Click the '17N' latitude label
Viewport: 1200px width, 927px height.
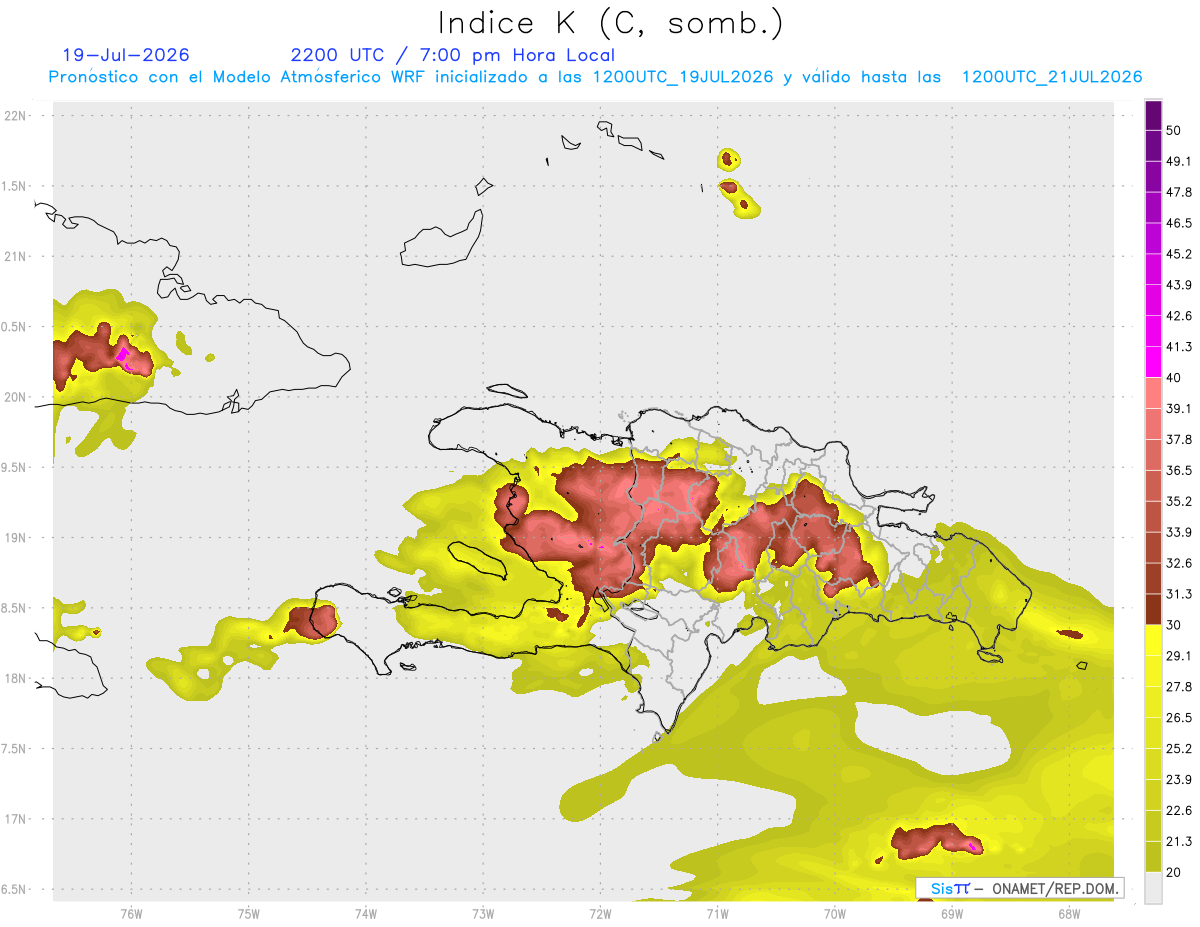[17, 819]
